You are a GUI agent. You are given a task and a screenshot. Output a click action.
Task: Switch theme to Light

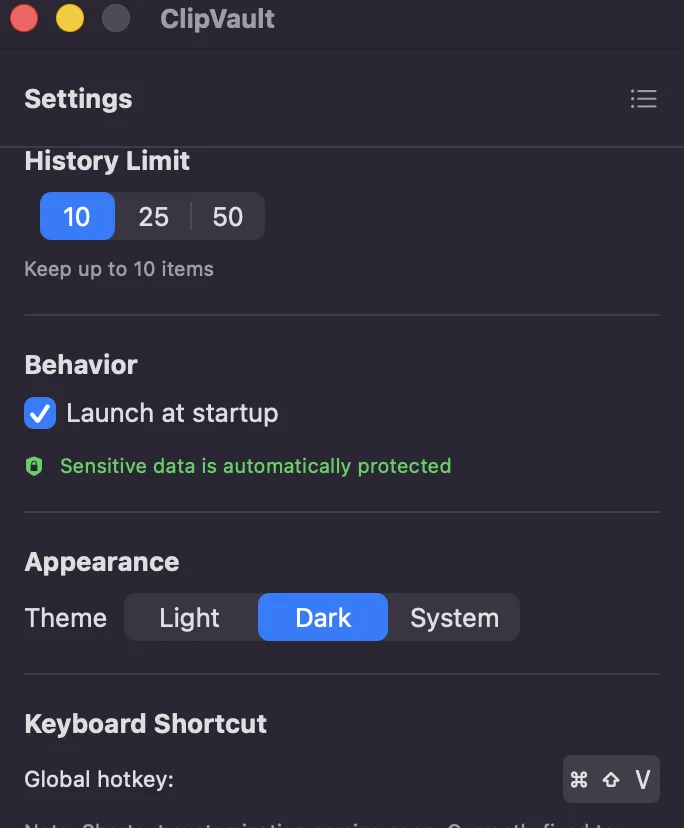point(190,617)
